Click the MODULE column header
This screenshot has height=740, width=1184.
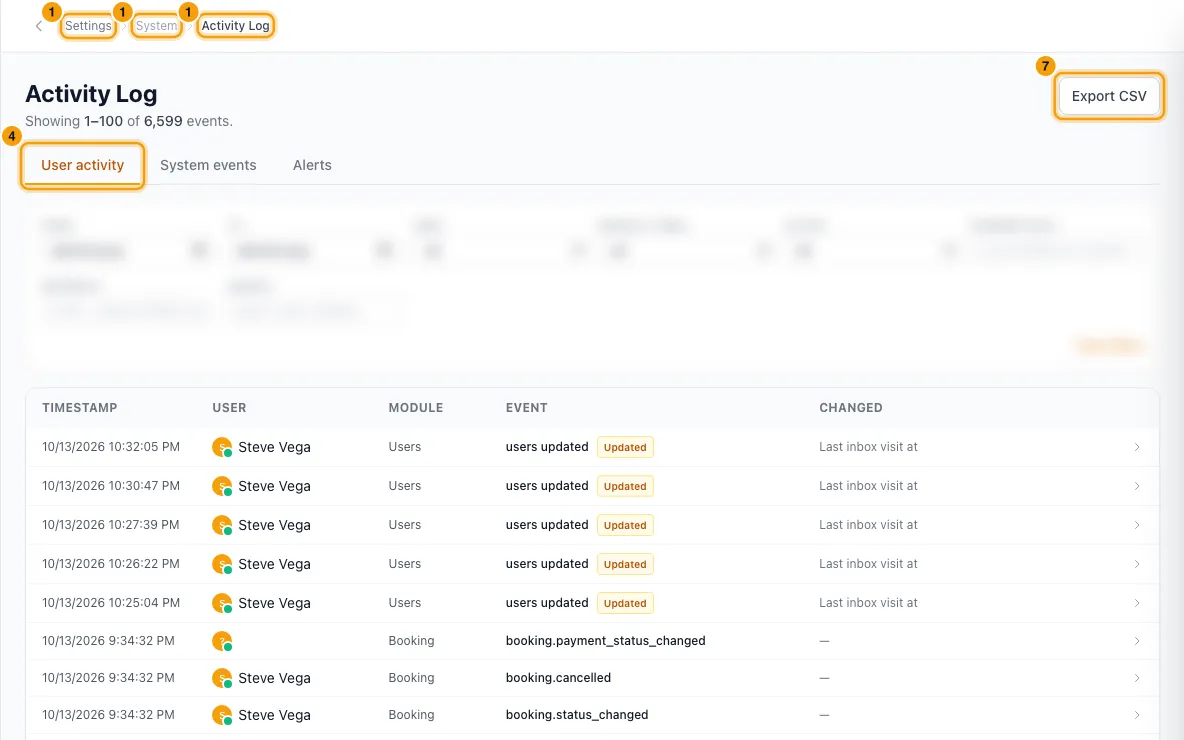tap(415, 408)
